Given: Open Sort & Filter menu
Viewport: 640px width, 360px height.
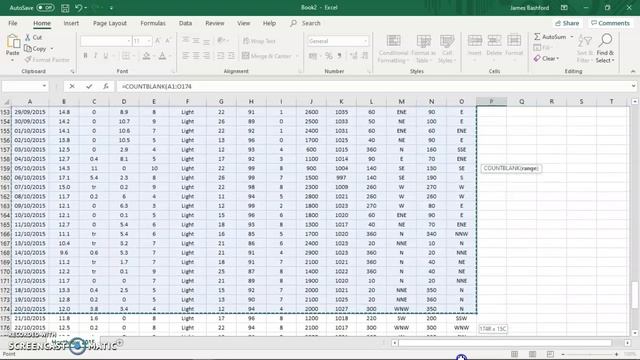Looking at the screenshot, I should click(x=585, y=49).
